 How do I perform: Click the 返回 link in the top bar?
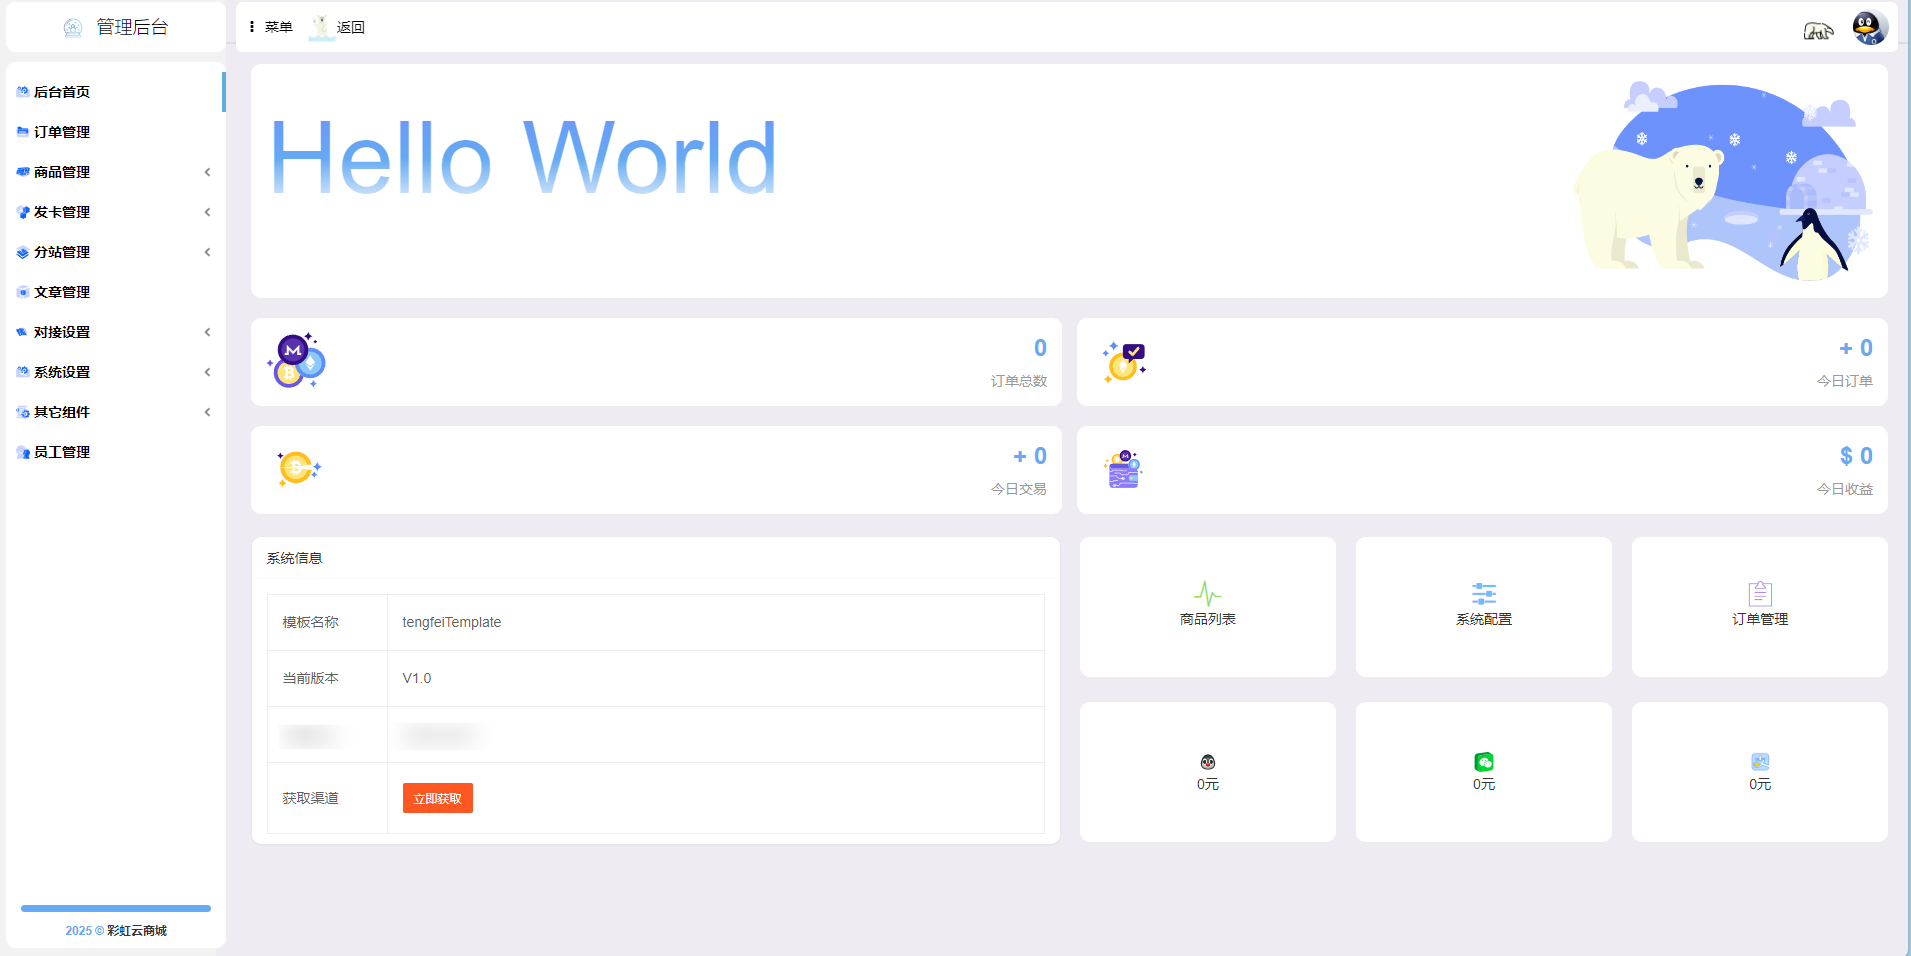(349, 27)
